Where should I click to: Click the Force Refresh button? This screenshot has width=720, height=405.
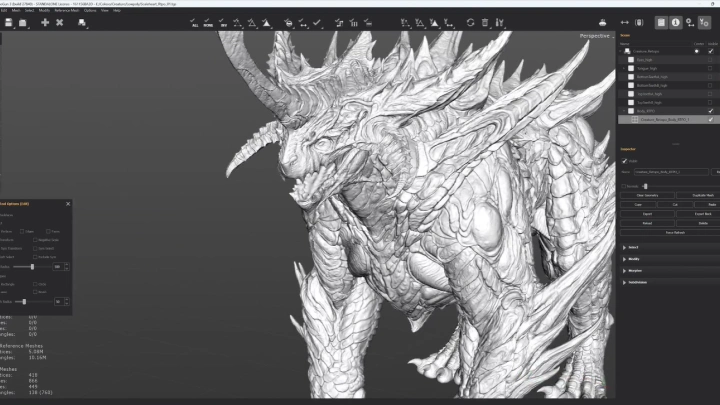670,233
